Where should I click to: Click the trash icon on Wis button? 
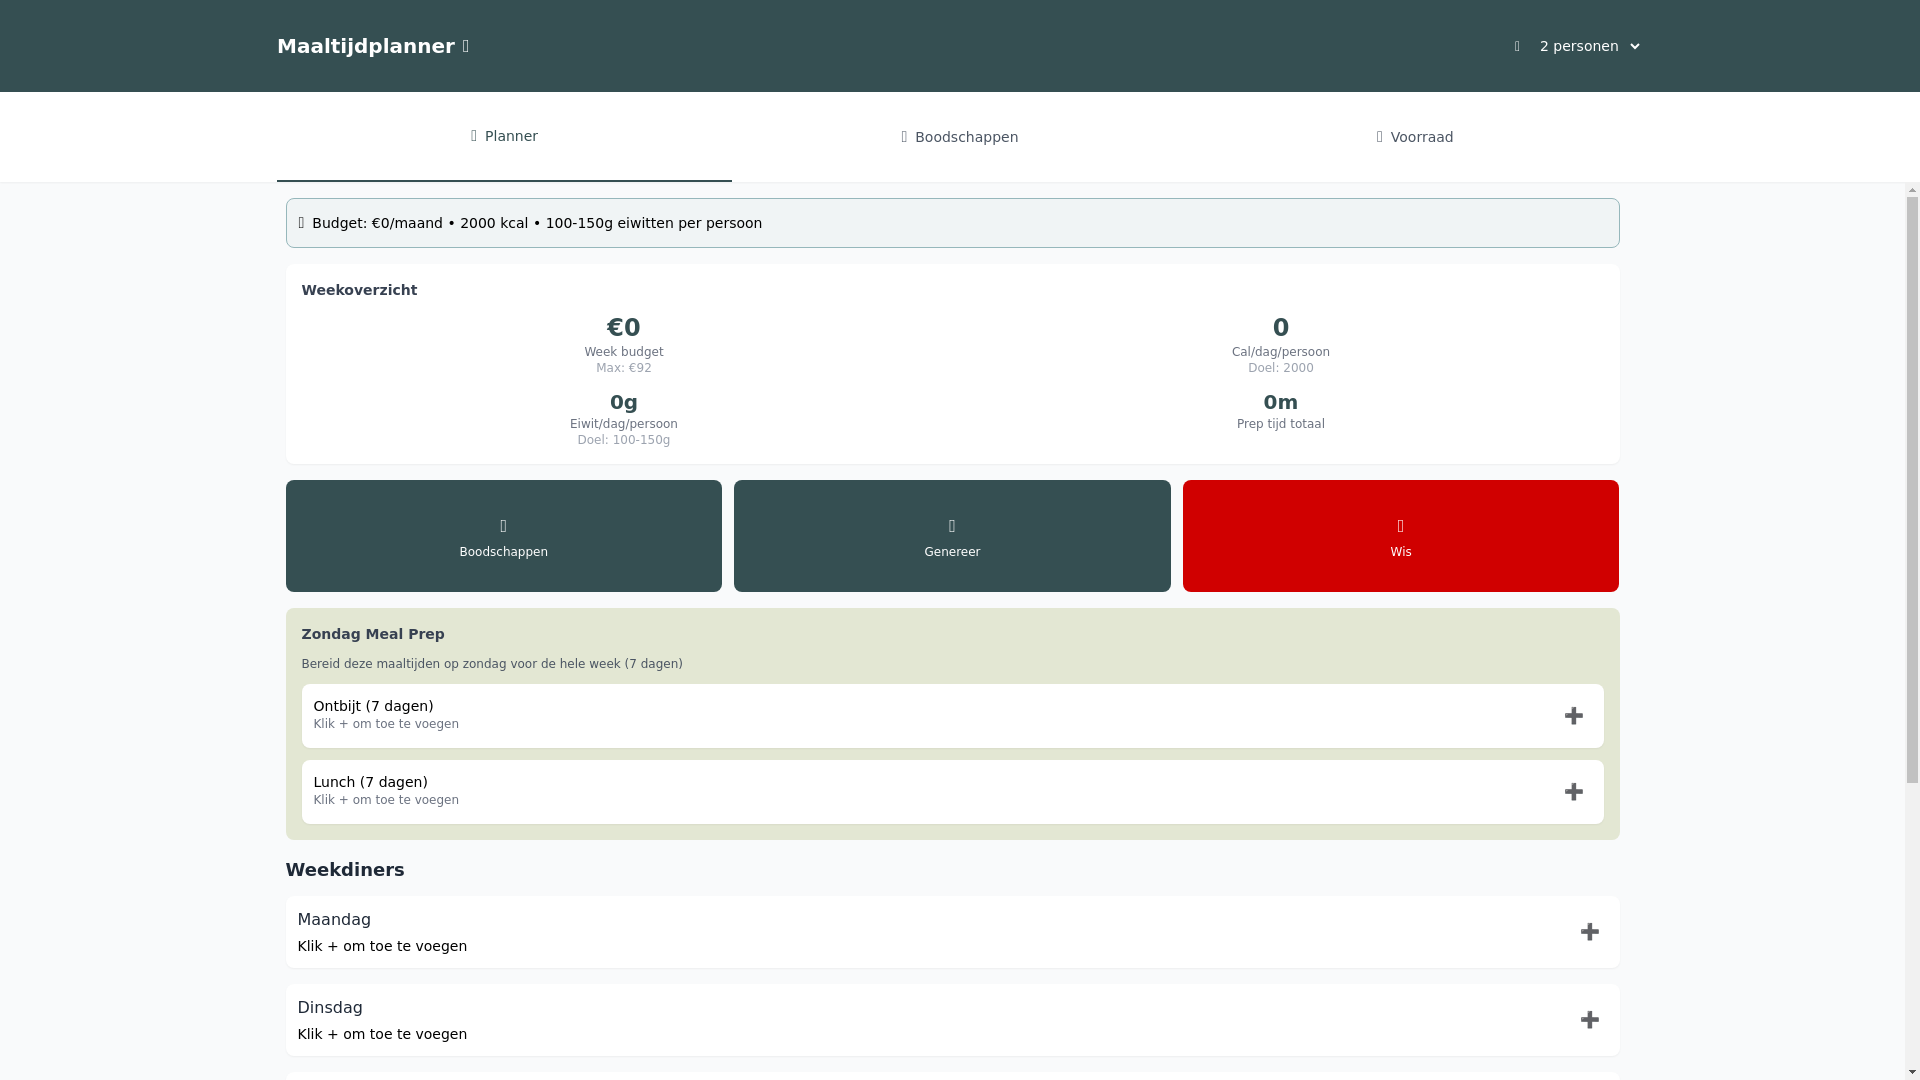coord(1401,526)
